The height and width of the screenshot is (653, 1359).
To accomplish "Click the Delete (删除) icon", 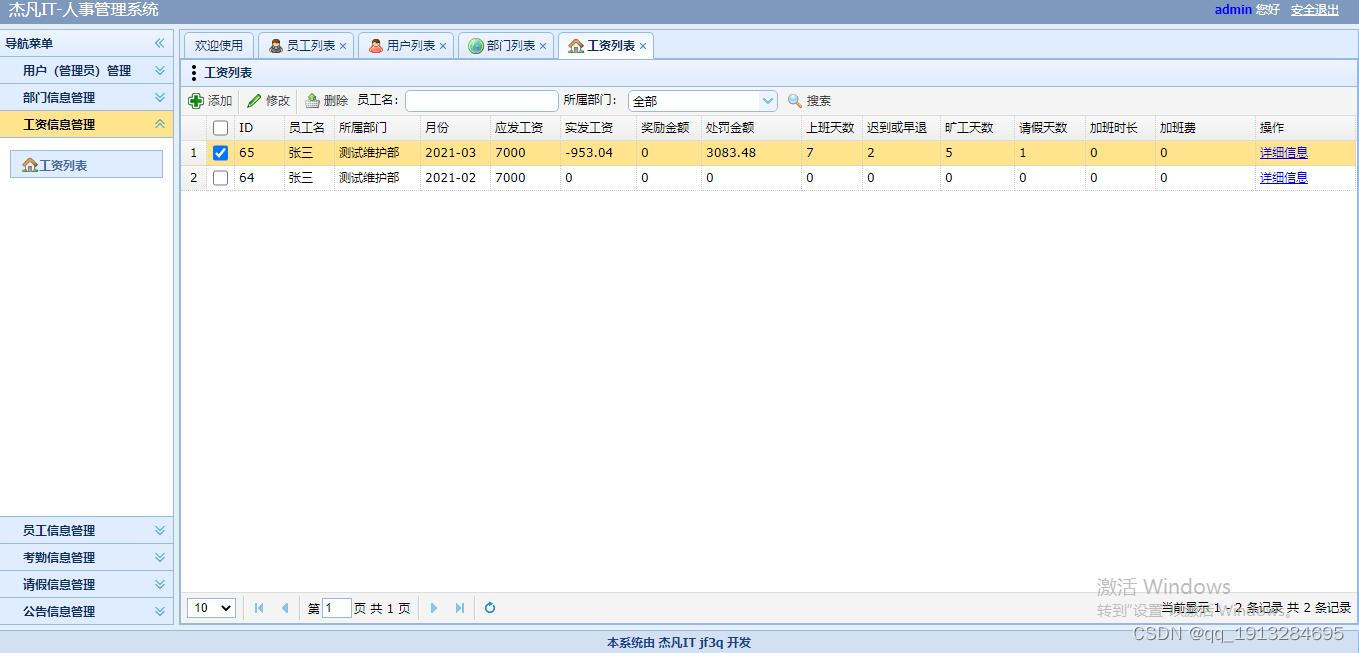I will [x=312, y=101].
